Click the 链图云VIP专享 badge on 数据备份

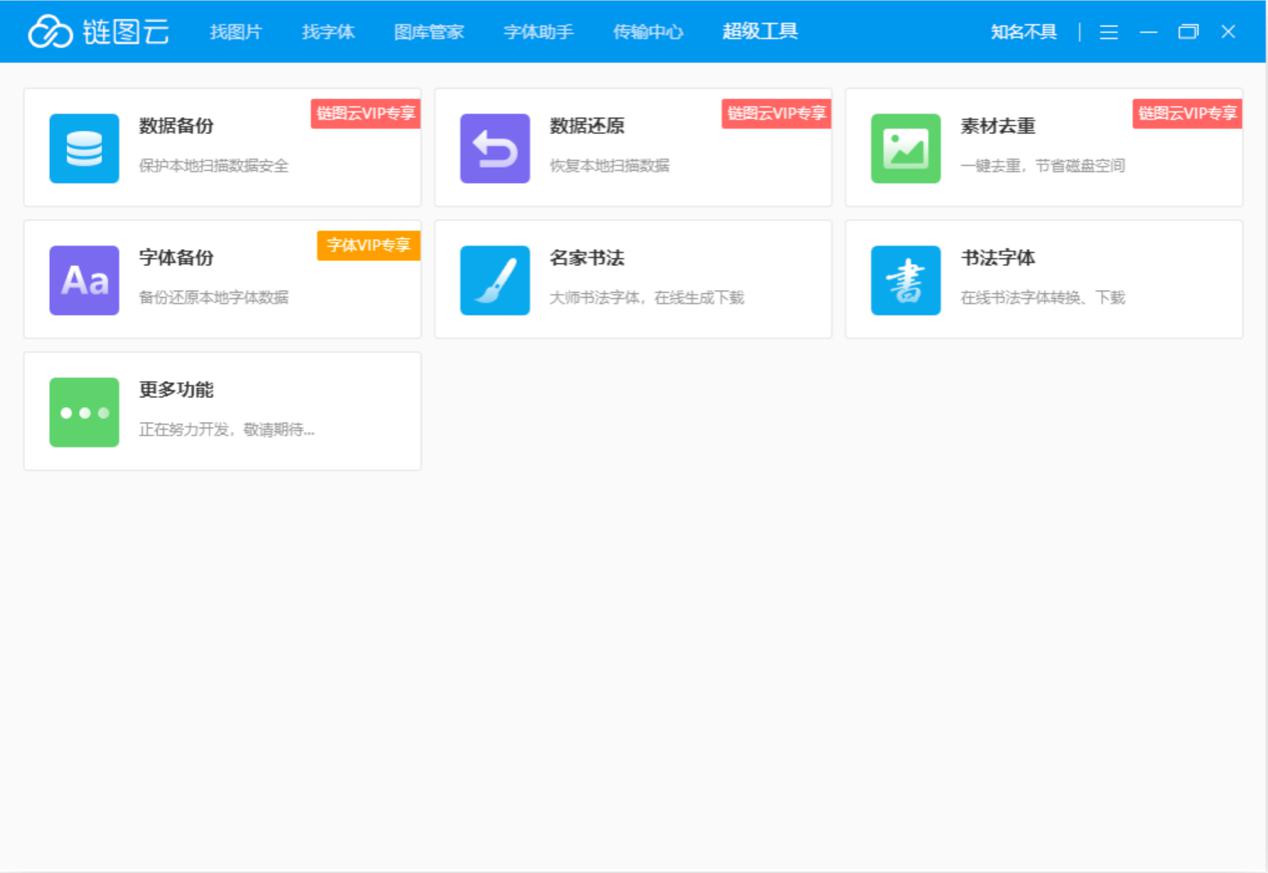tap(366, 114)
